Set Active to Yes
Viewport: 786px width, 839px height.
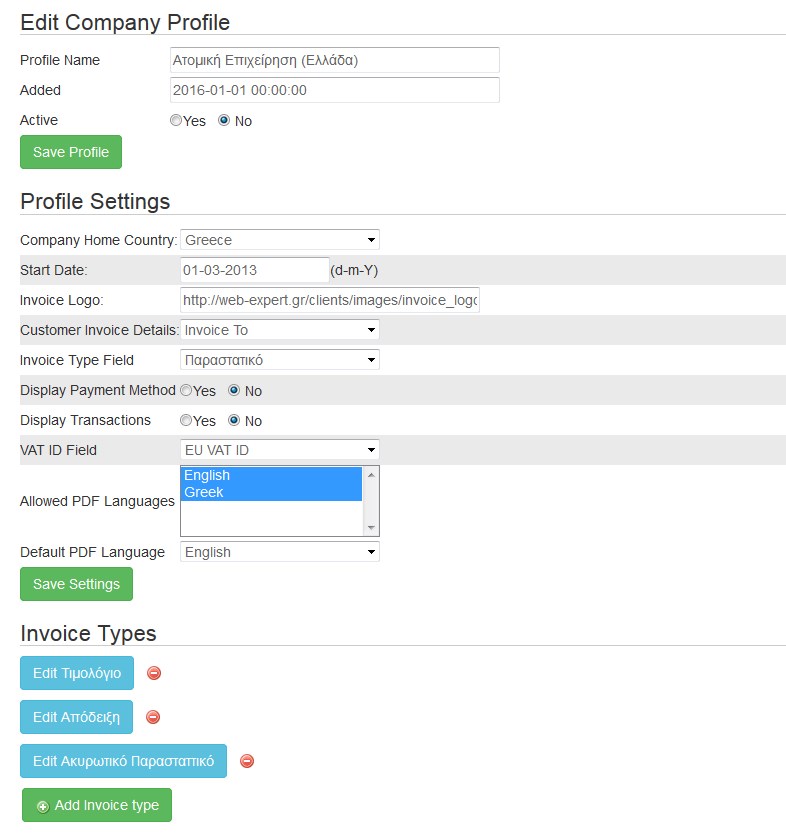click(x=175, y=120)
